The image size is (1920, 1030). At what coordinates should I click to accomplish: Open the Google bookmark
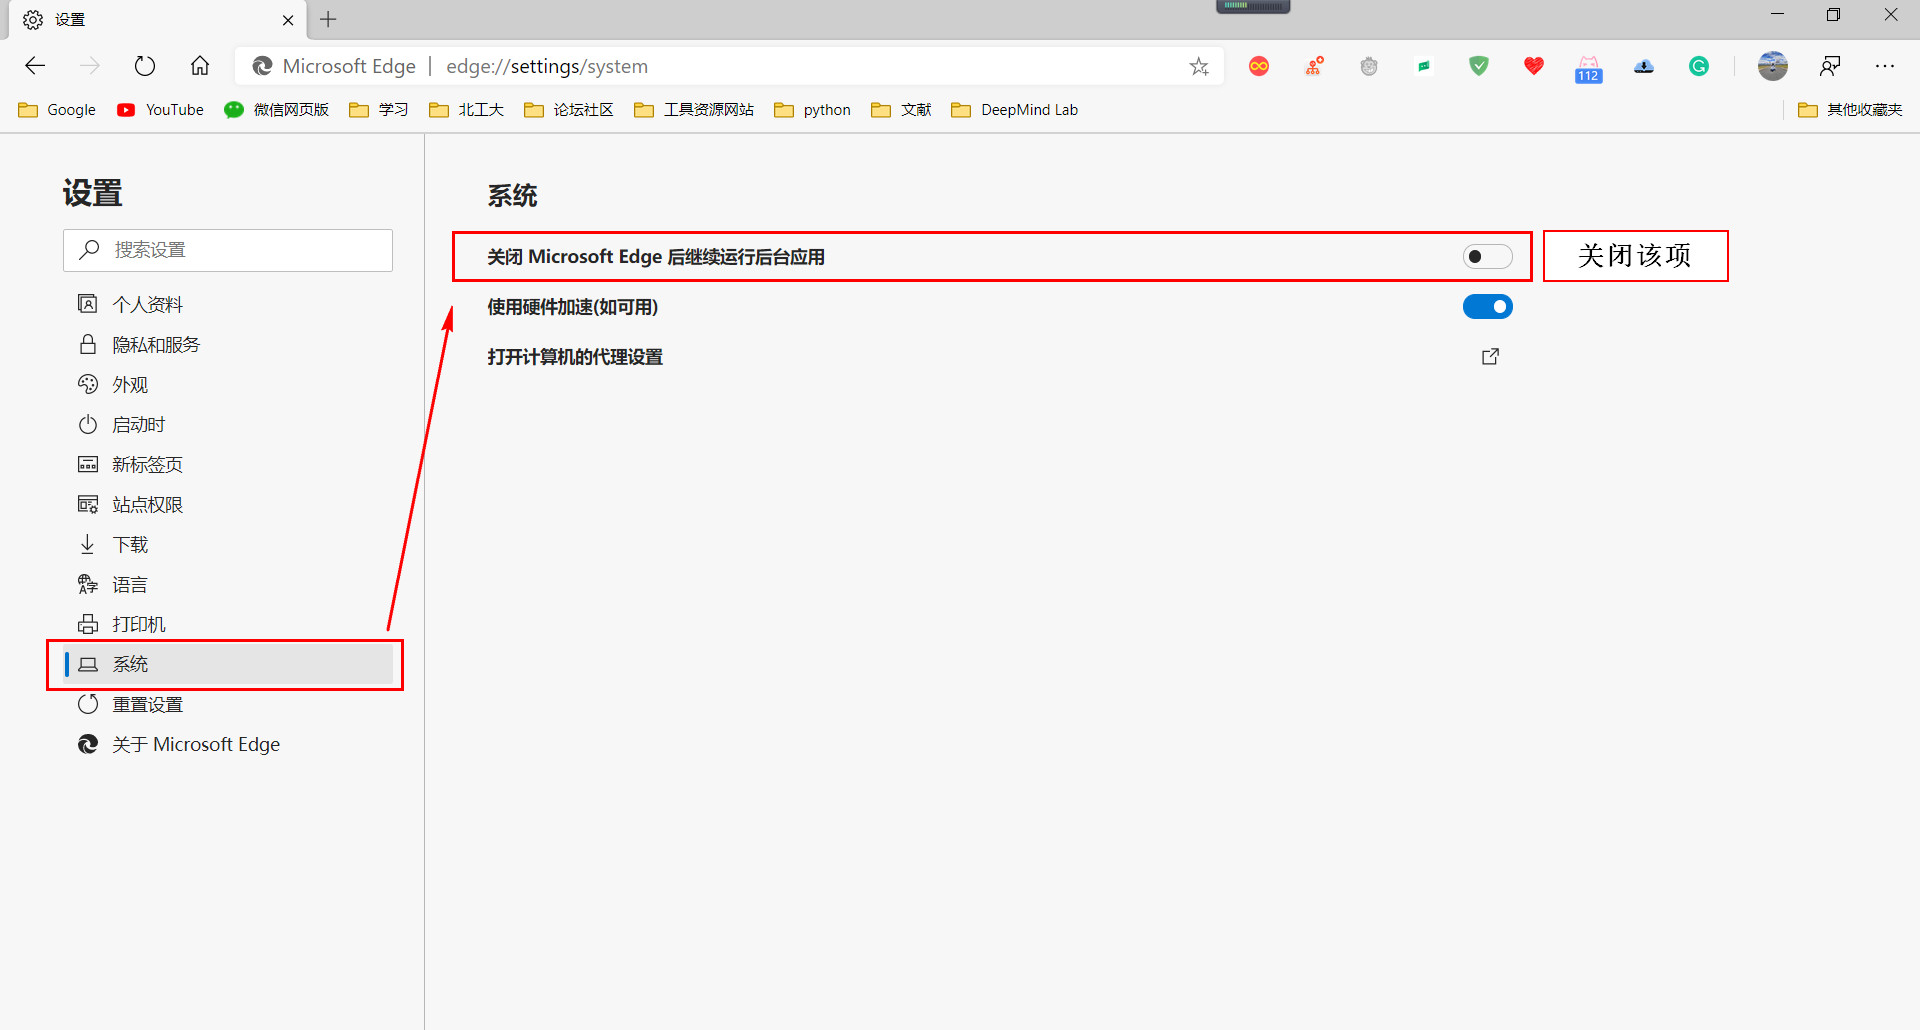point(57,110)
